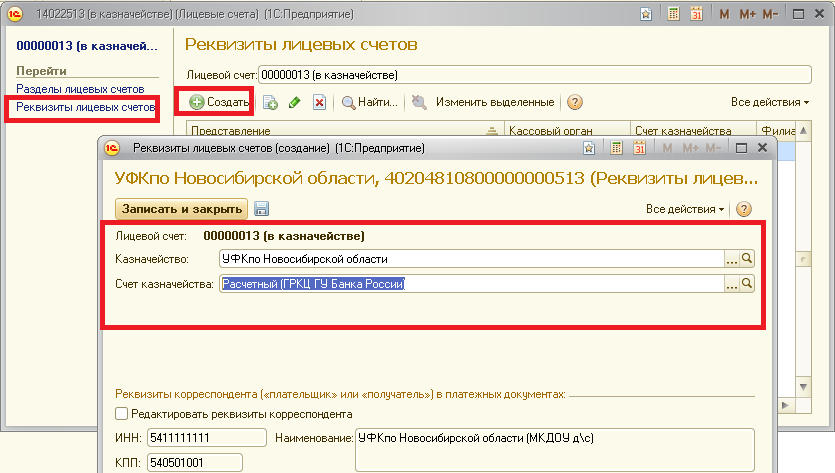
Task: Click Счет казначейства column header
Action: (693, 129)
